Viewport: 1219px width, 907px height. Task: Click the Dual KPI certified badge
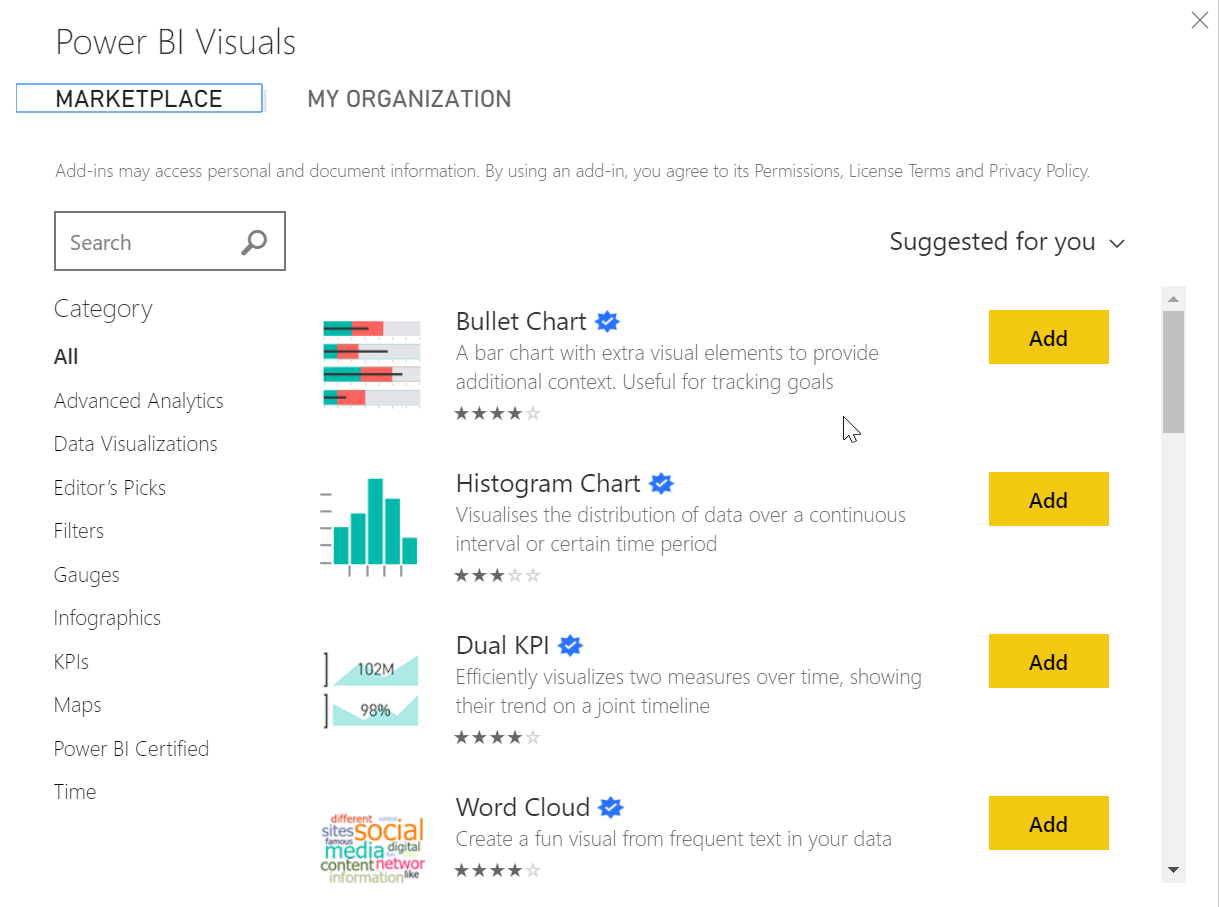570,645
